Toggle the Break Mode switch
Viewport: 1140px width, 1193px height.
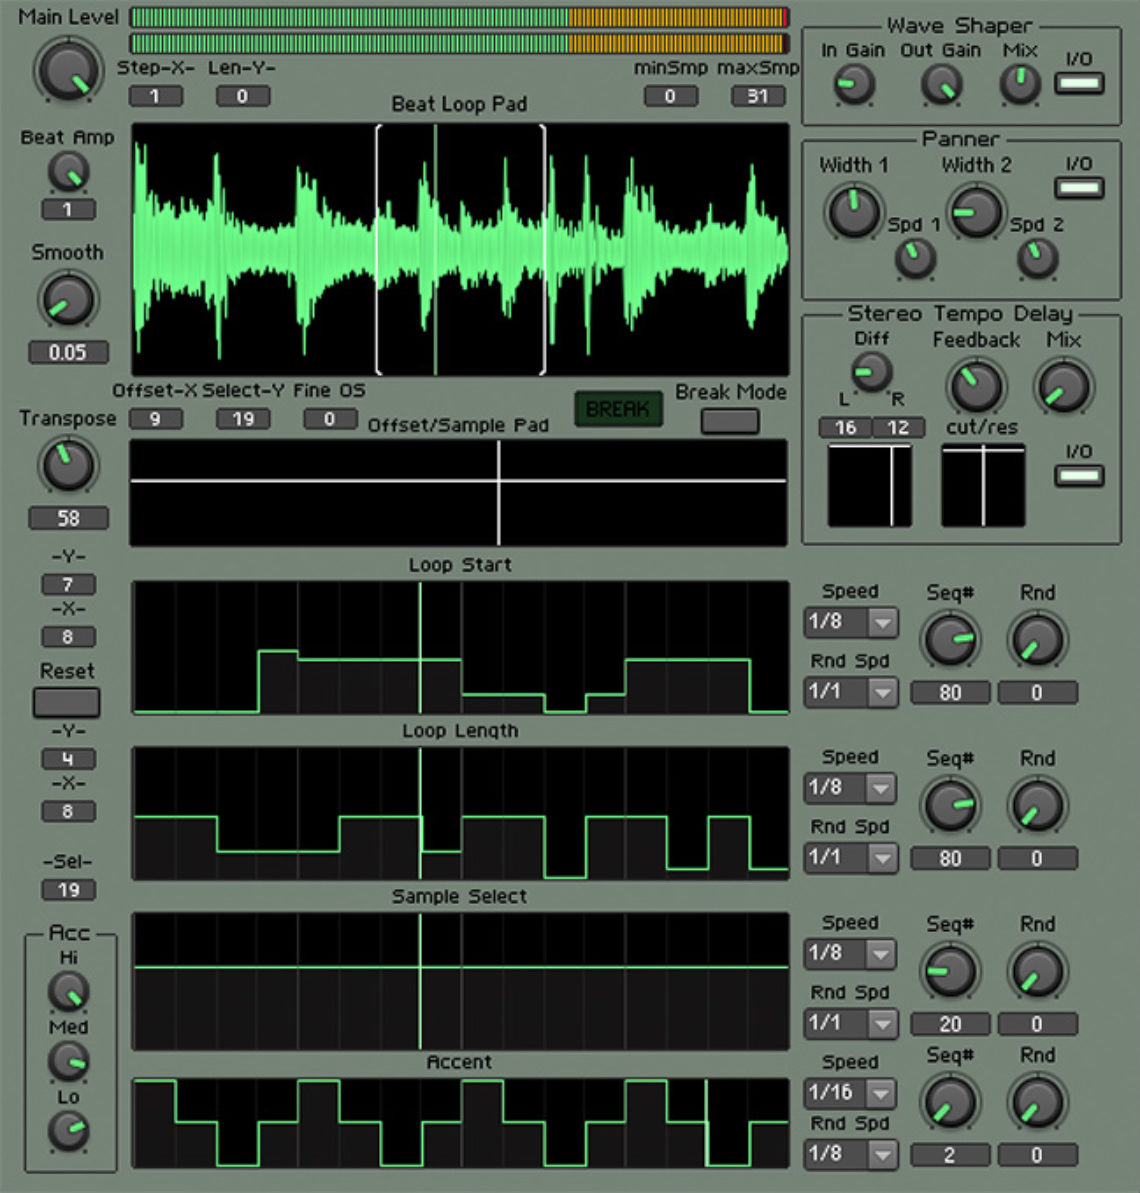[730, 421]
